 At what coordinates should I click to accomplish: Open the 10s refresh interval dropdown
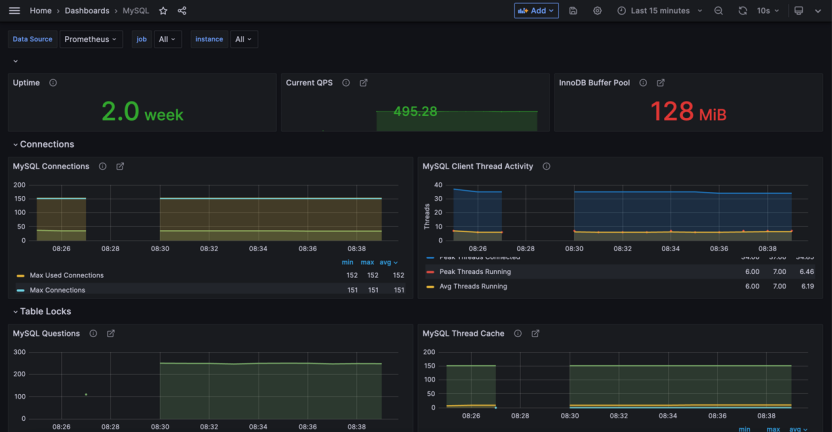point(768,11)
